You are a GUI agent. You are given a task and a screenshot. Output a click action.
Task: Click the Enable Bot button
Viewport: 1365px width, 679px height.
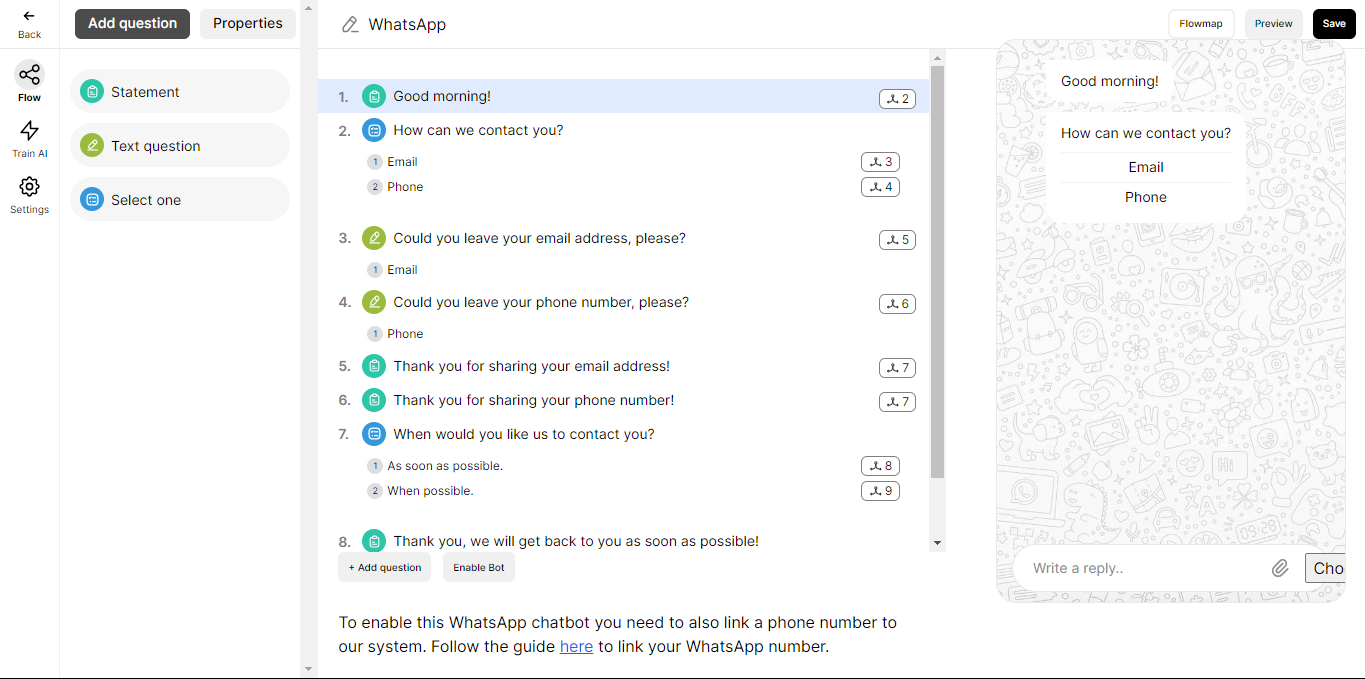point(479,567)
